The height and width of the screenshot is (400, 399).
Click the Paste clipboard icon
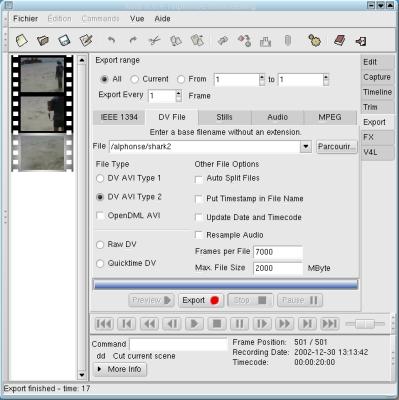tap(197, 41)
